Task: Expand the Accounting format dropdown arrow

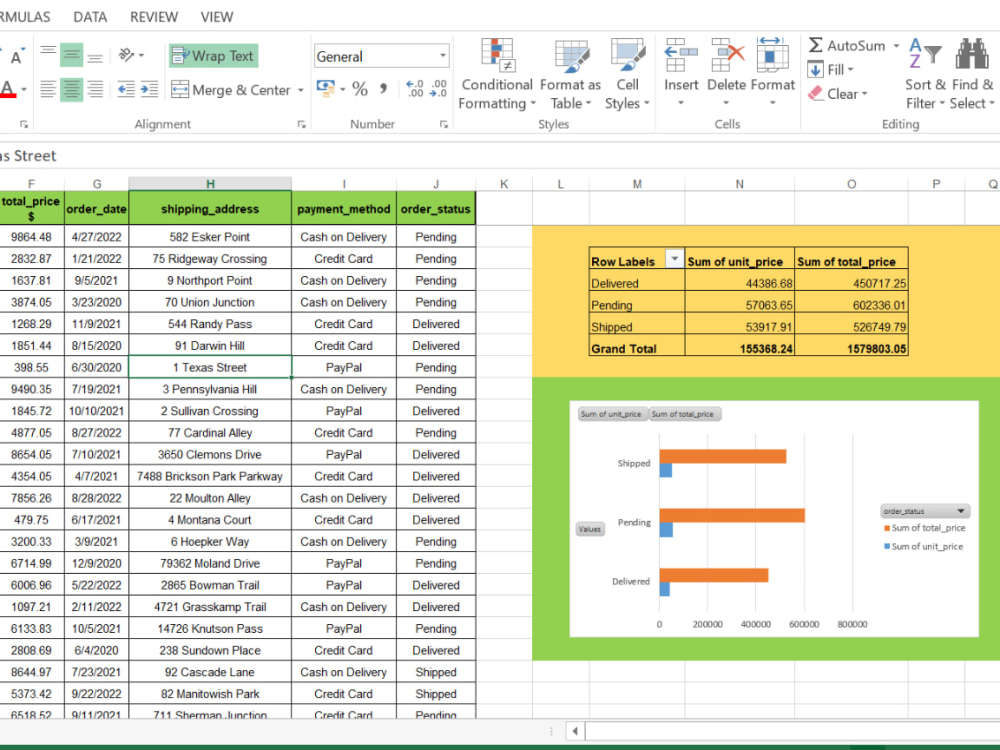Action: click(x=342, y=89)
